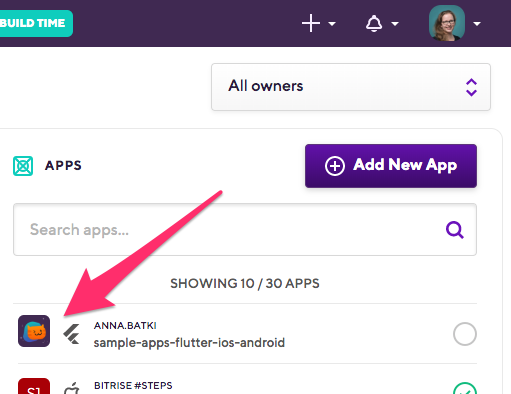Click the plus circle in Add New App

(x=335, y=166)
